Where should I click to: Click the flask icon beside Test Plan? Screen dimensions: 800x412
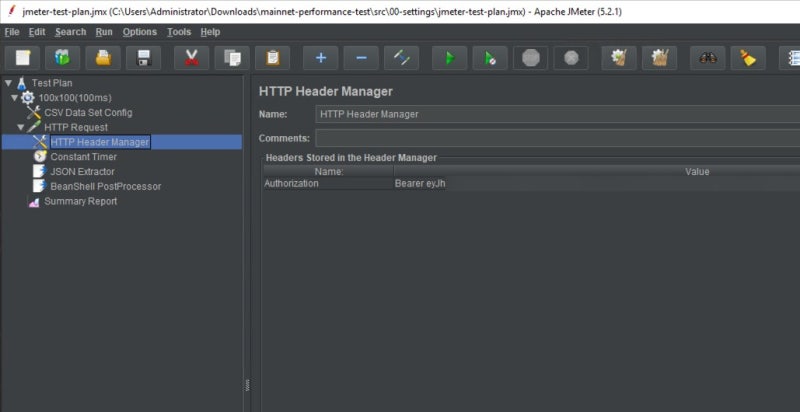[x=21, y=83]
